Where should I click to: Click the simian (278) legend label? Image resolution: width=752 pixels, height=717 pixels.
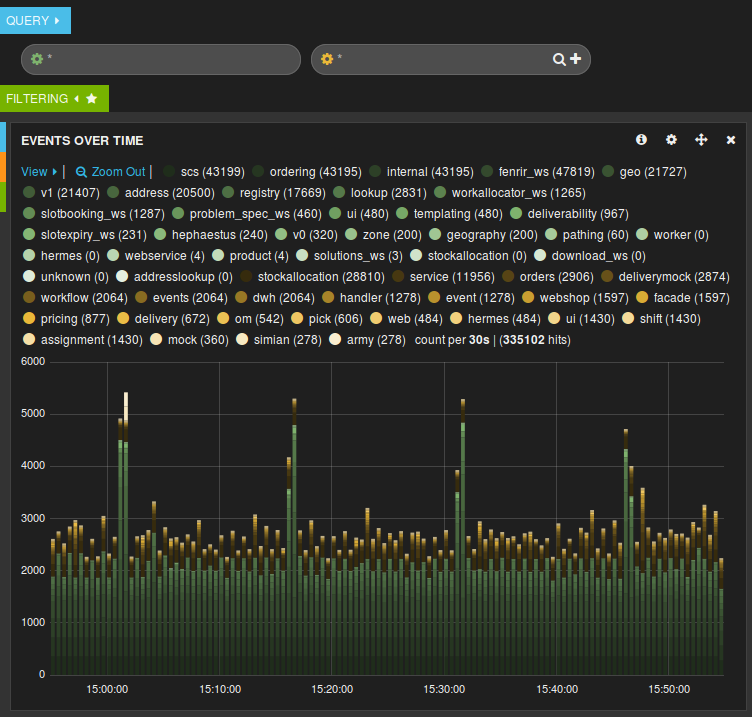point(287,340)
